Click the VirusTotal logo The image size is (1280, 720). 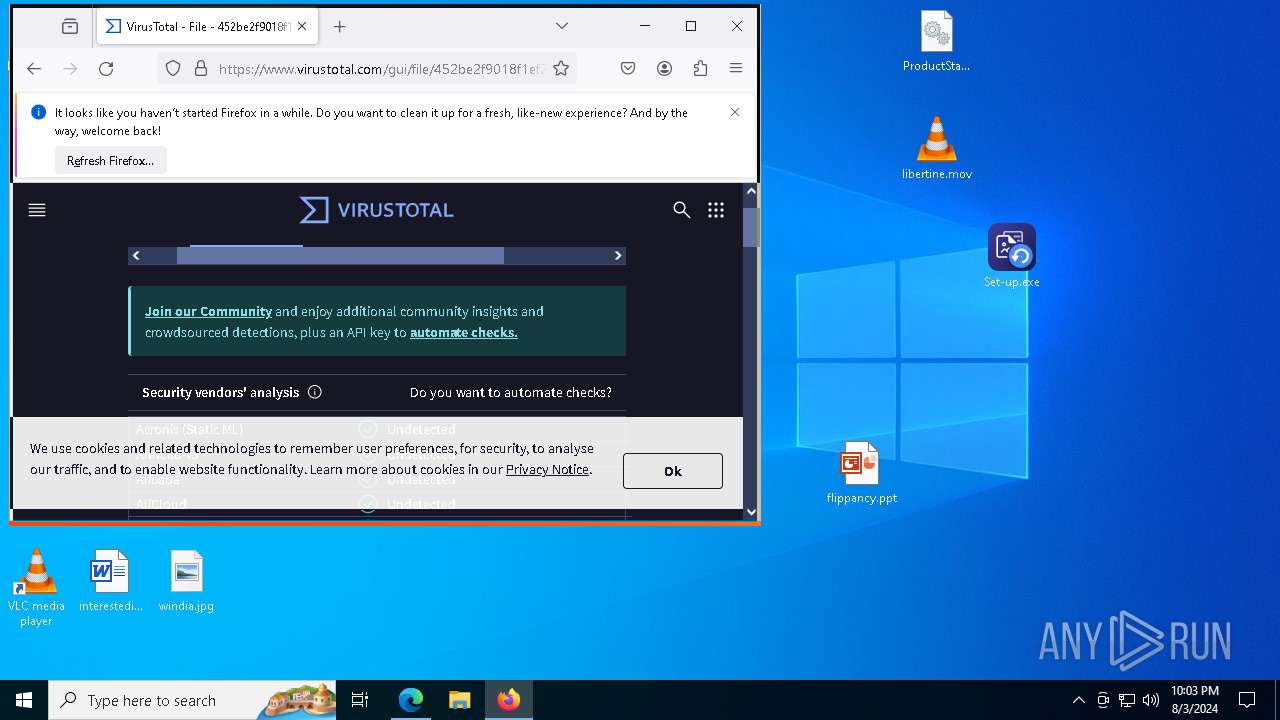[377, 210]
